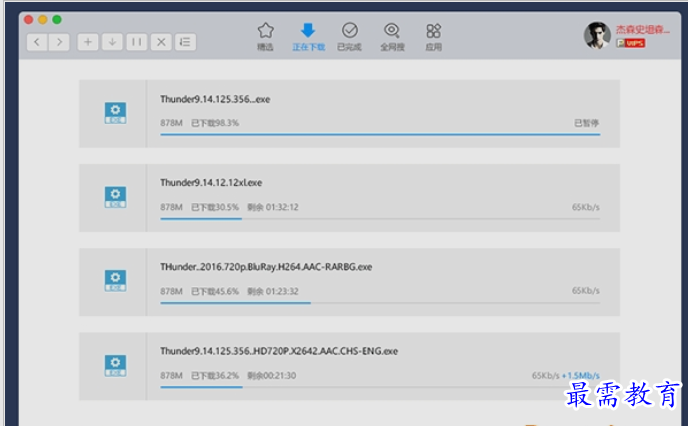
Task: Click 65Kb/s speed on Thunder9.14.12.12xl.exe row
Action: click(x=586, y=207)
